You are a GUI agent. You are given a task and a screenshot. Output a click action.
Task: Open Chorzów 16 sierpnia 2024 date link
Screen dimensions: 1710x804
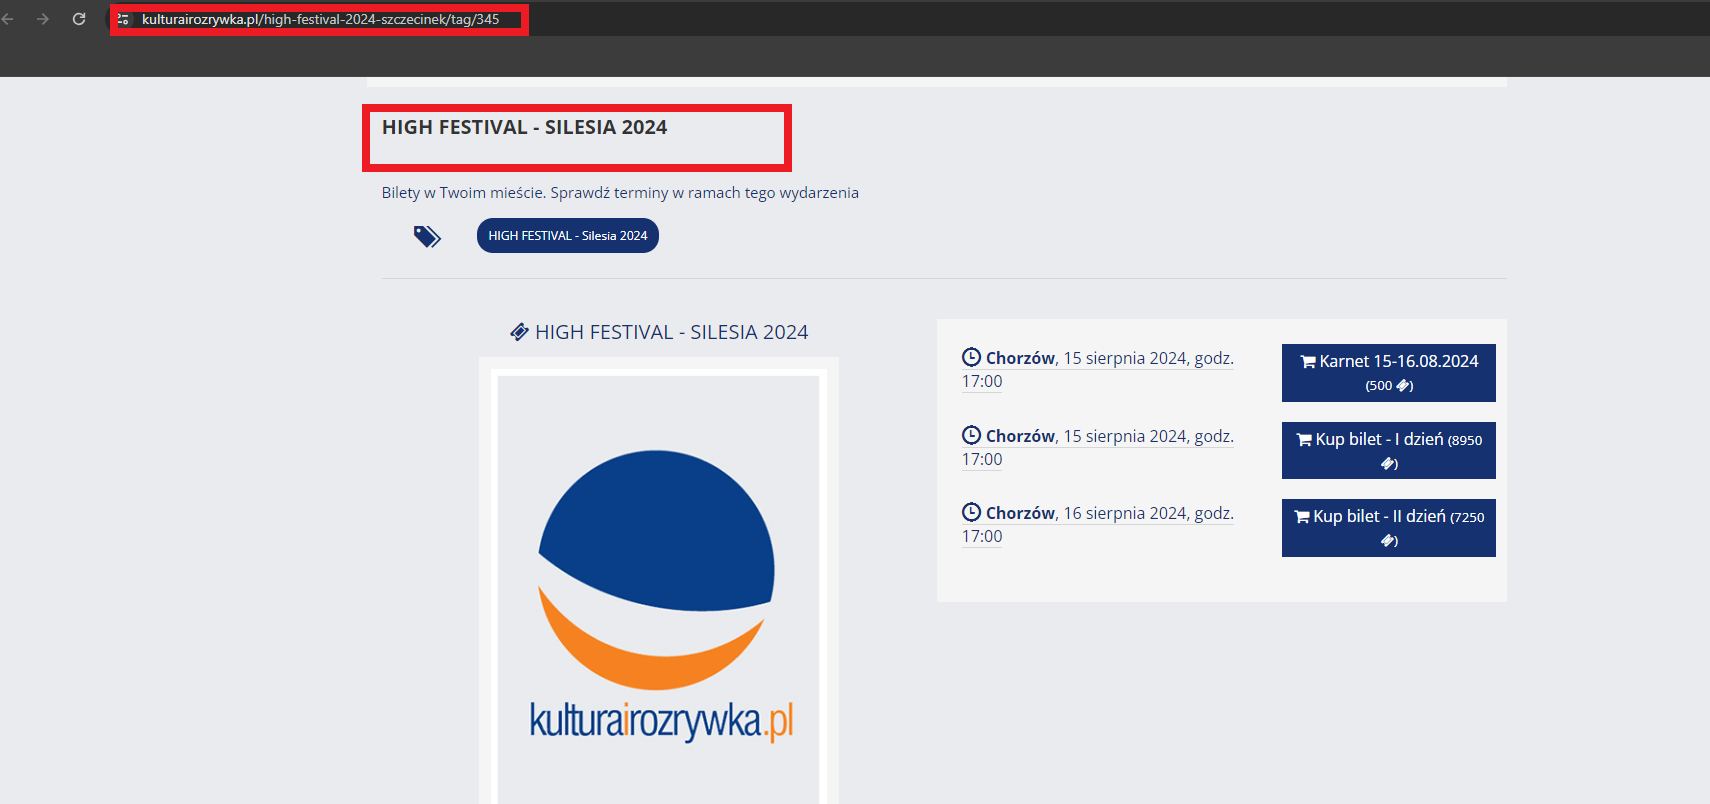(1098, 524)
